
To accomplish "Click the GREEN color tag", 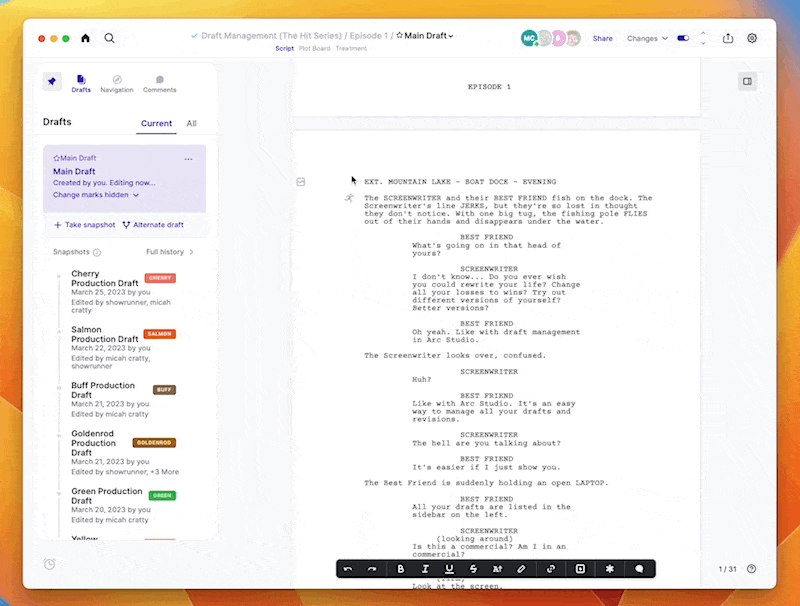I will click(x=162, y=496).
